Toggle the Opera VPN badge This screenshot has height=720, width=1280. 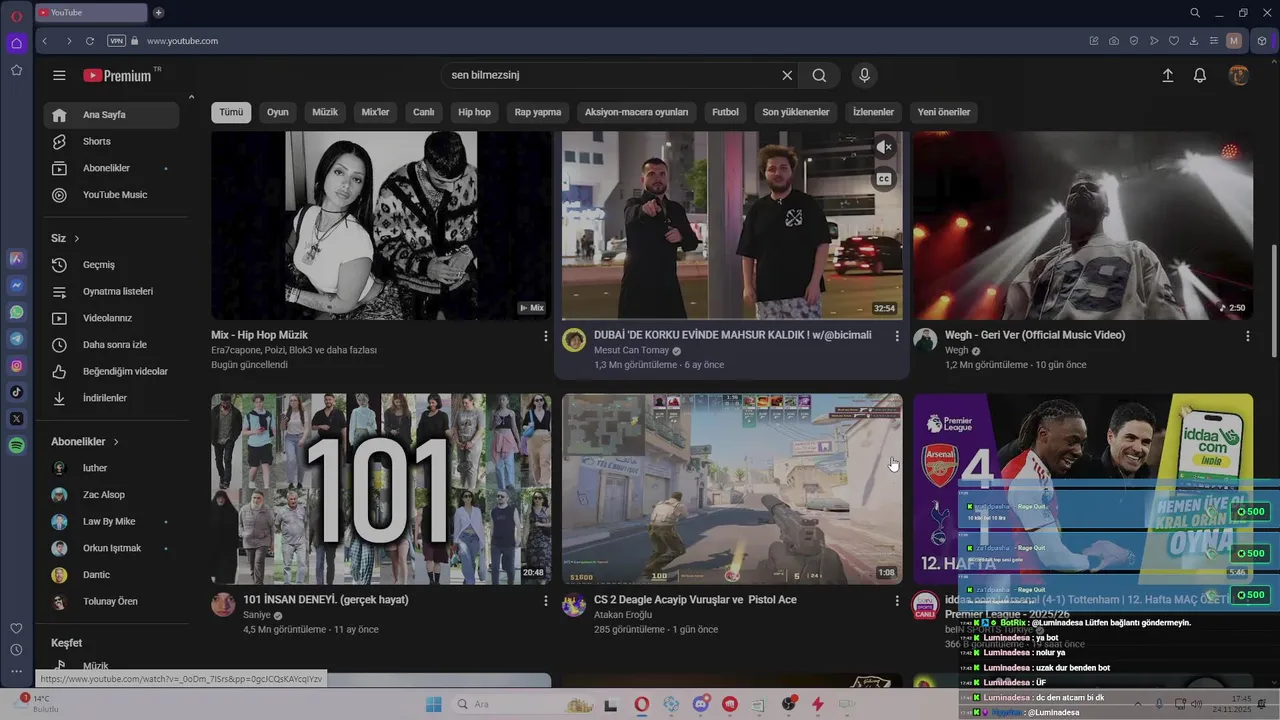click(116, 41)
